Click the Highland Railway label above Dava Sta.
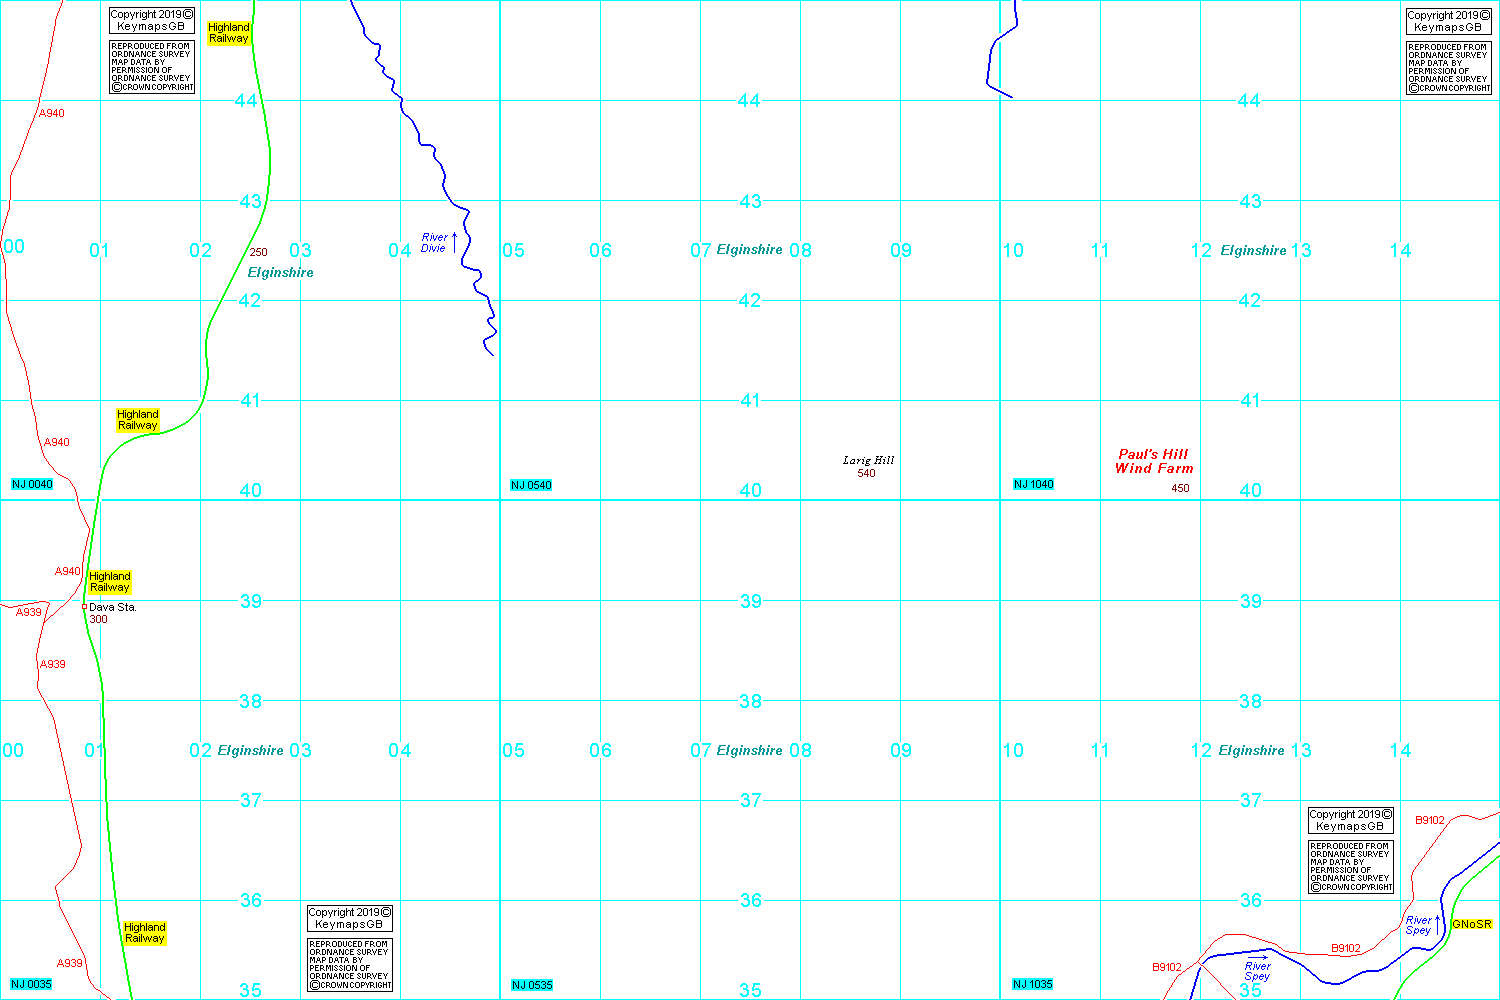Image resolution: width=1500 pixels, height=1000 pixels. point(110,582)
